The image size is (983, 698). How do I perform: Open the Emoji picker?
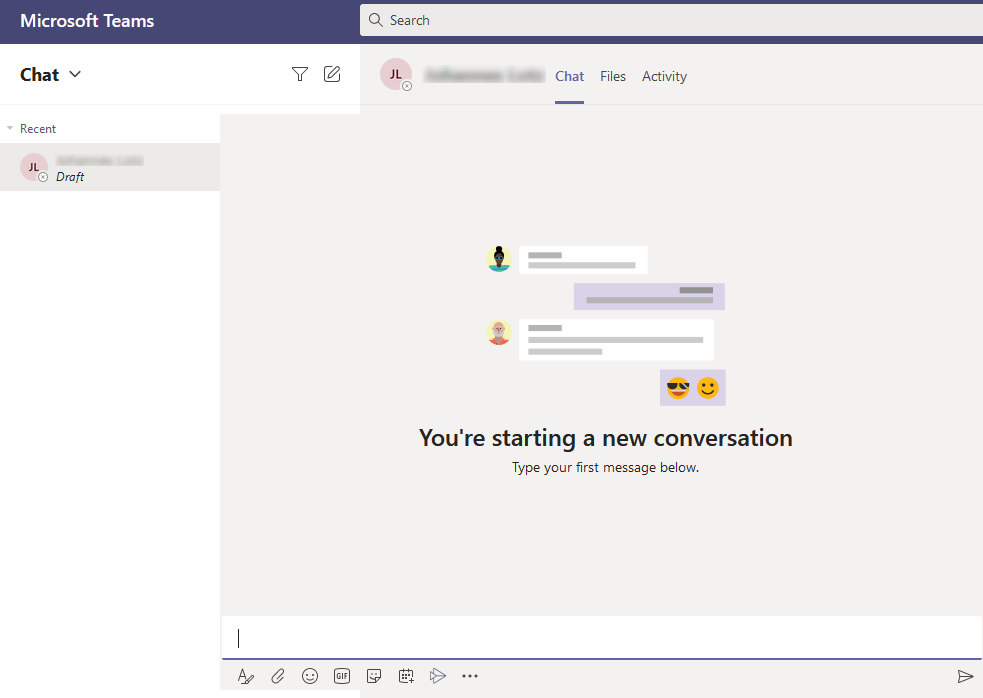[x=310, y=676]
